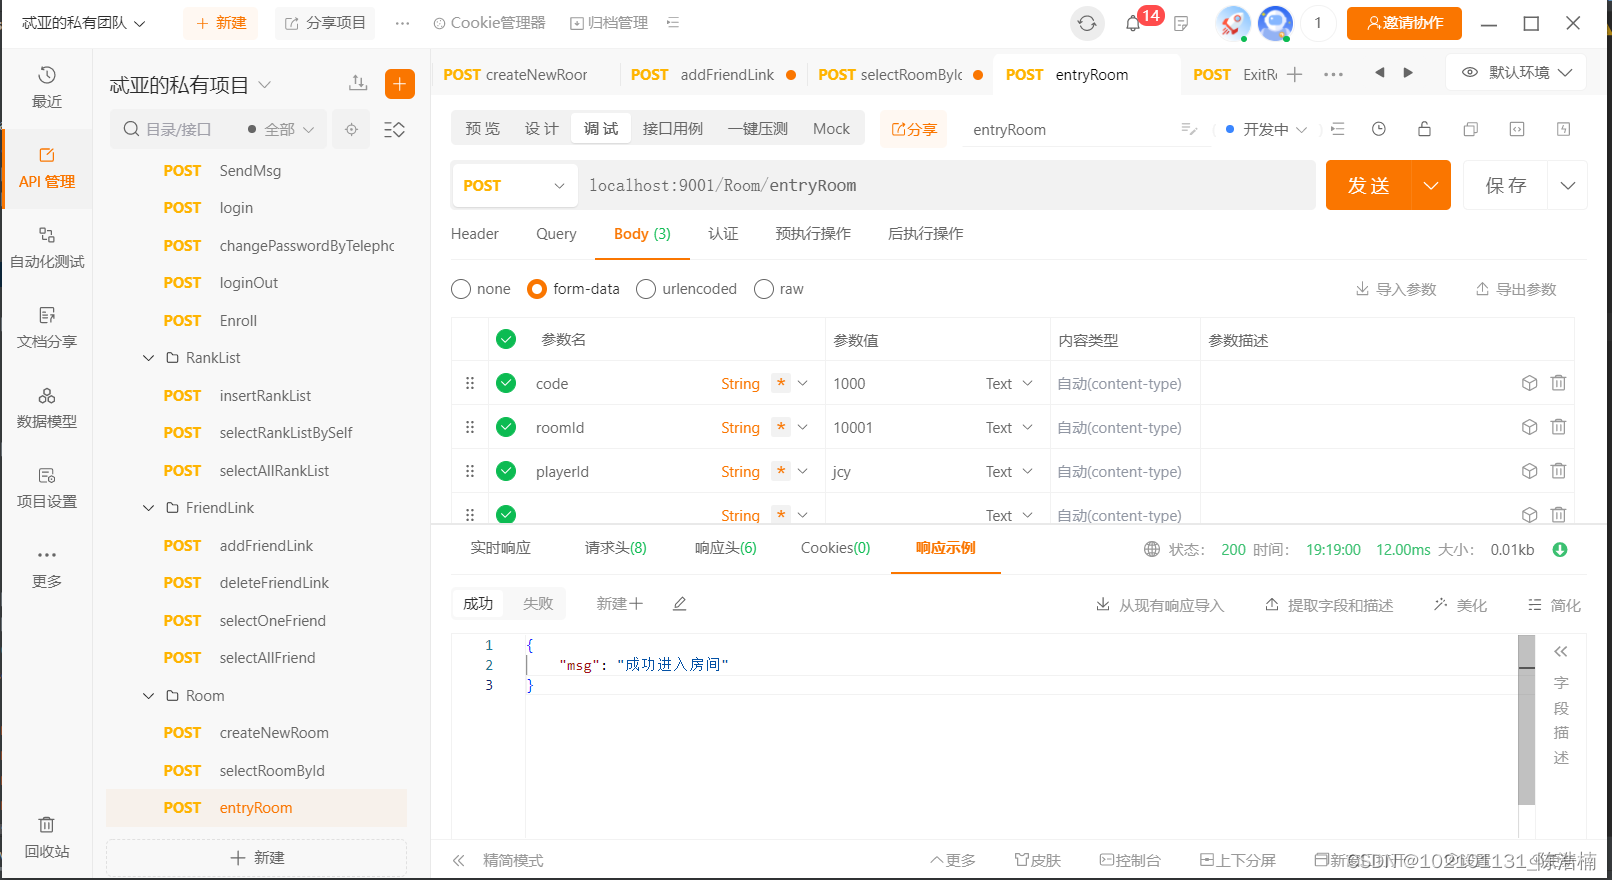Image resolution: width=1612 pixels, height=880 pixels.
Task: Click the lock icon in toolbar
Action: point(1425,129)
